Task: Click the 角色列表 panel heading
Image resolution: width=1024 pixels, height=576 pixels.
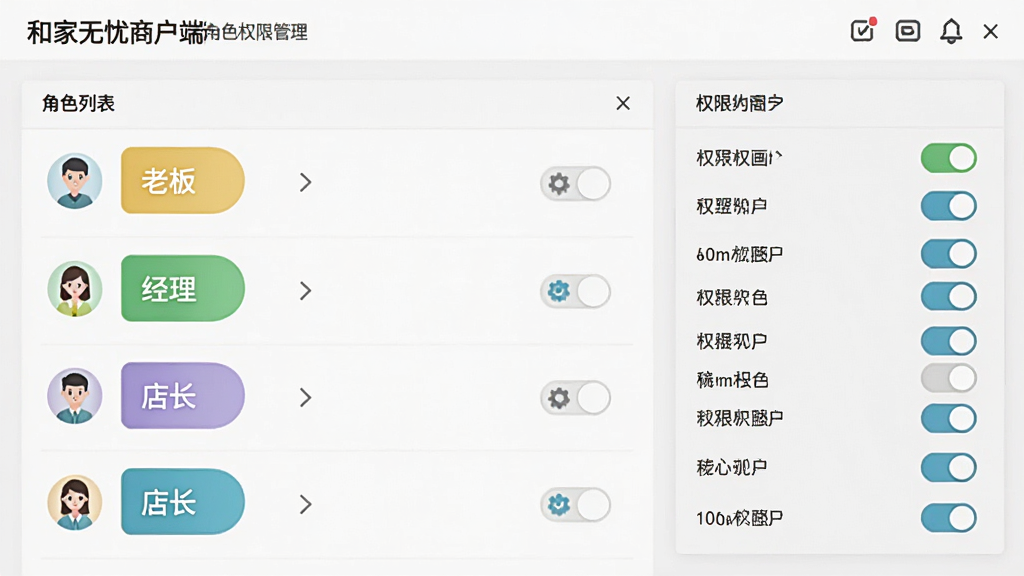Action: [78, 103]
